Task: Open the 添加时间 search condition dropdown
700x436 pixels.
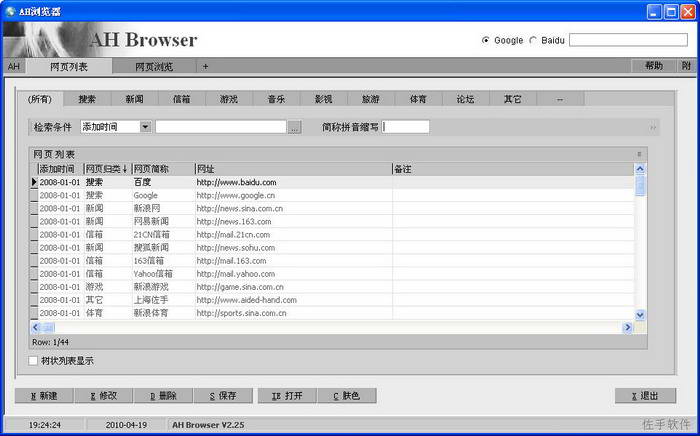Action: [146, 127]
